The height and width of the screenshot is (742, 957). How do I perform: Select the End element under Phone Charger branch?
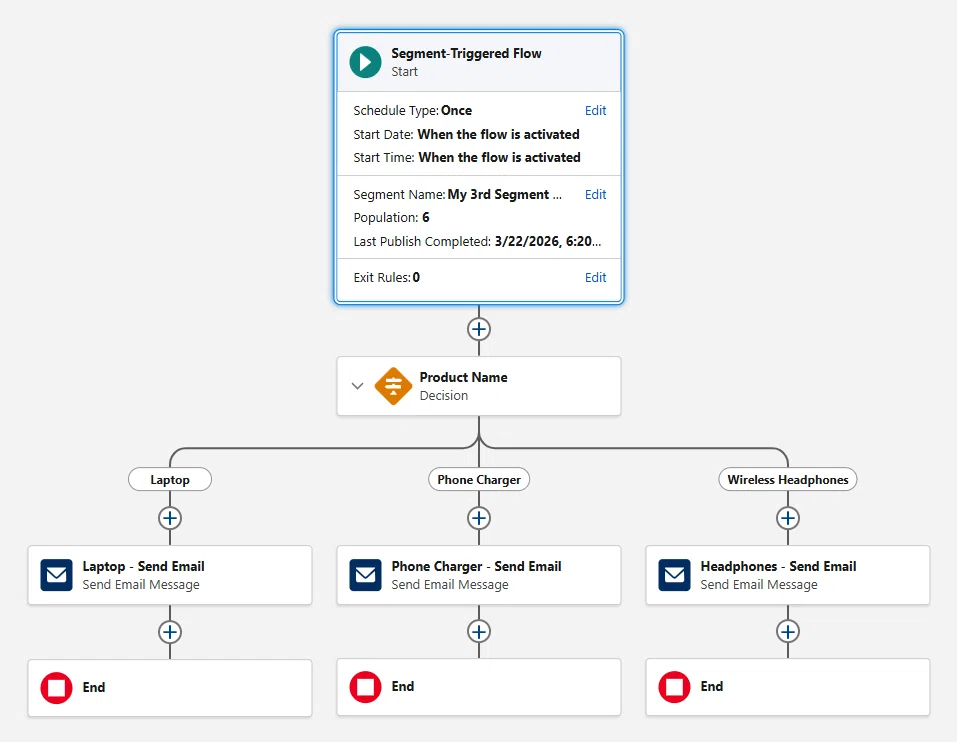(x=479, y=687)
